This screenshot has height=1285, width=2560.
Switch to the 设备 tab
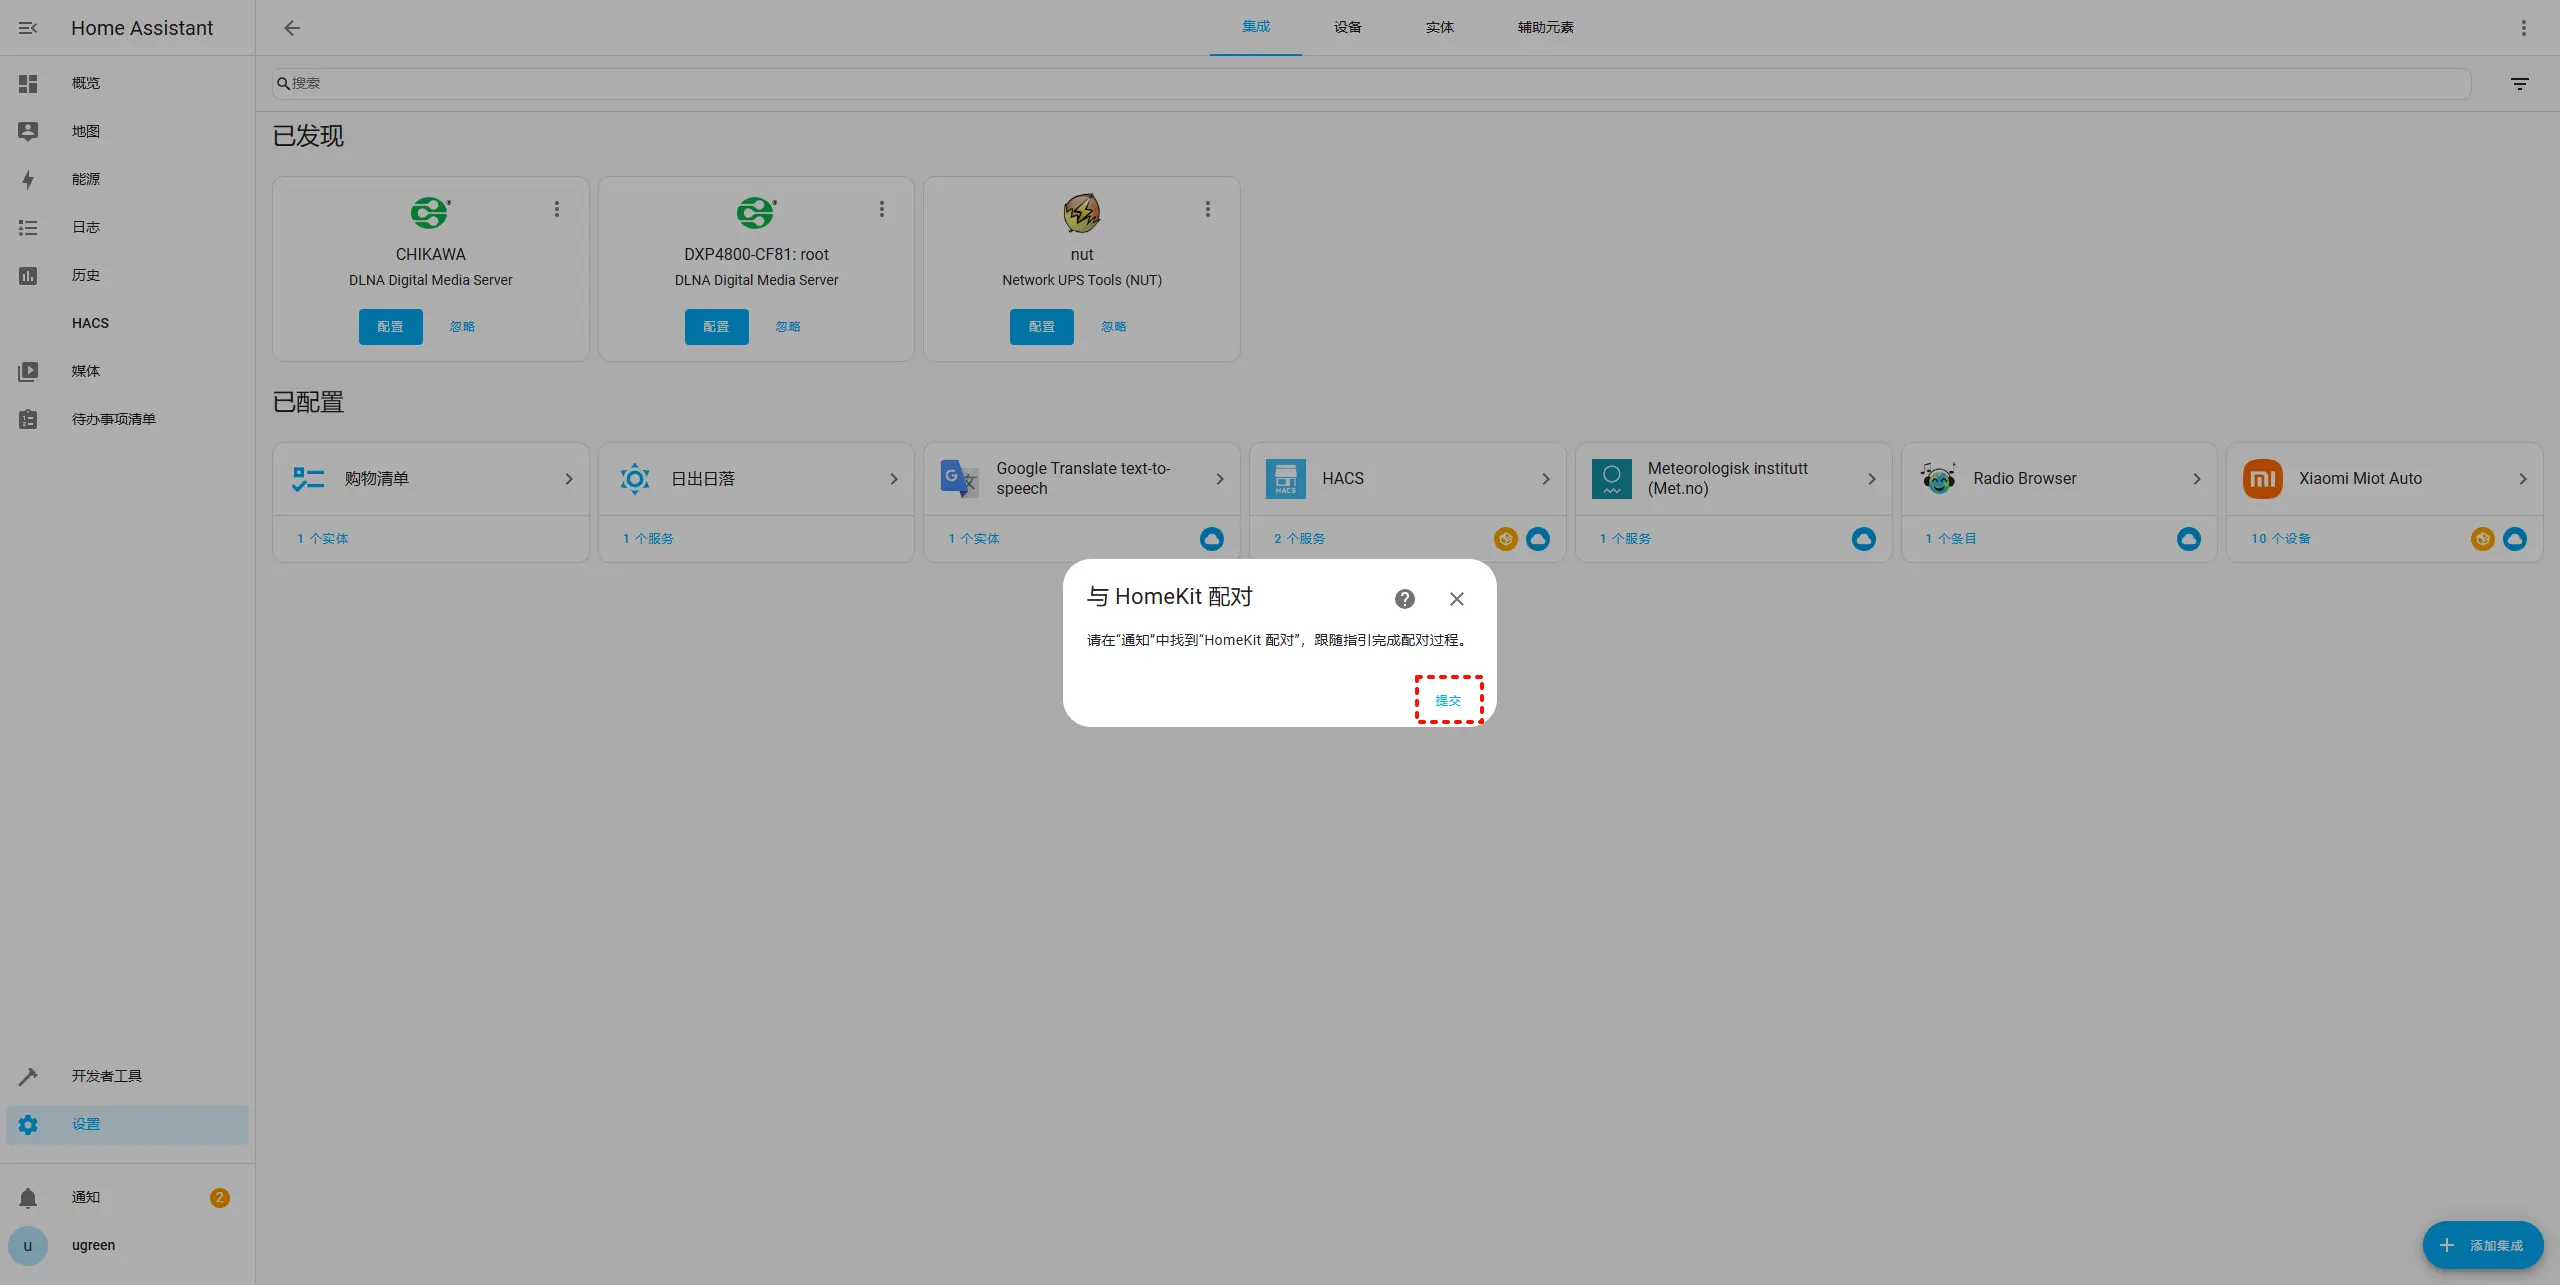1347,27
